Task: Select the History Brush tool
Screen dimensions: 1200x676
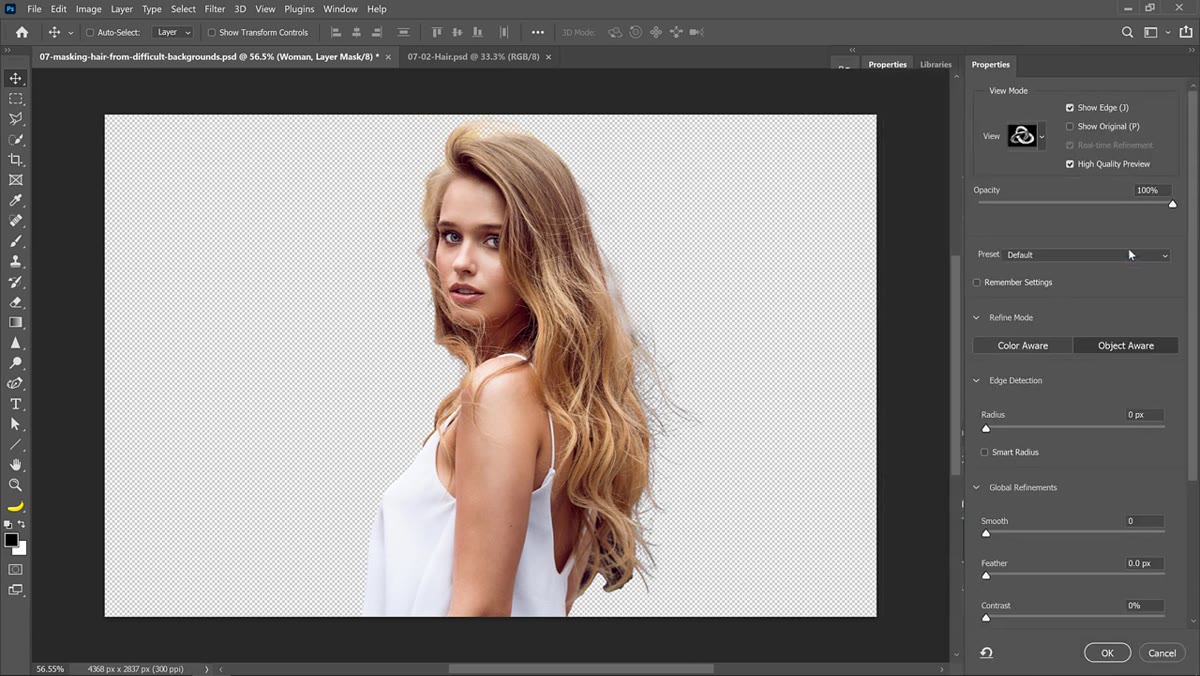Action: [15, 282]
